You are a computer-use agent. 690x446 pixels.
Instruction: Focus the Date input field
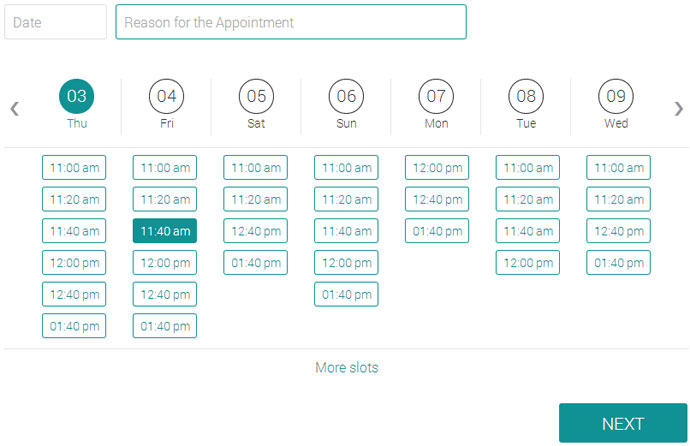[55, 22]
